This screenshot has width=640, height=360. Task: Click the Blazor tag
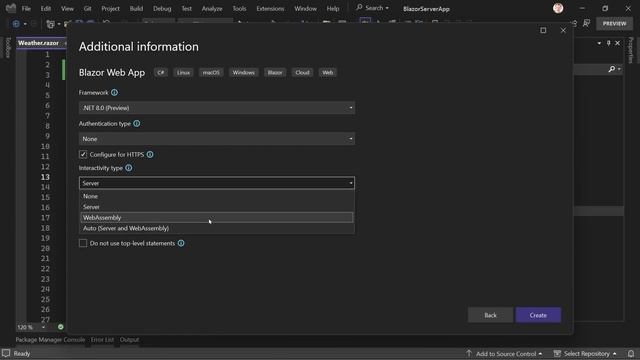click(275, 72)
